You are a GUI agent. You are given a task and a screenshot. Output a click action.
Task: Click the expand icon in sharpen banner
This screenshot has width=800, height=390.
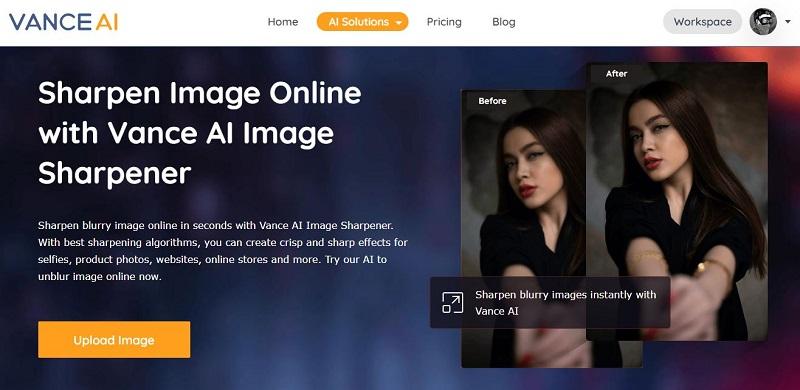453,302
